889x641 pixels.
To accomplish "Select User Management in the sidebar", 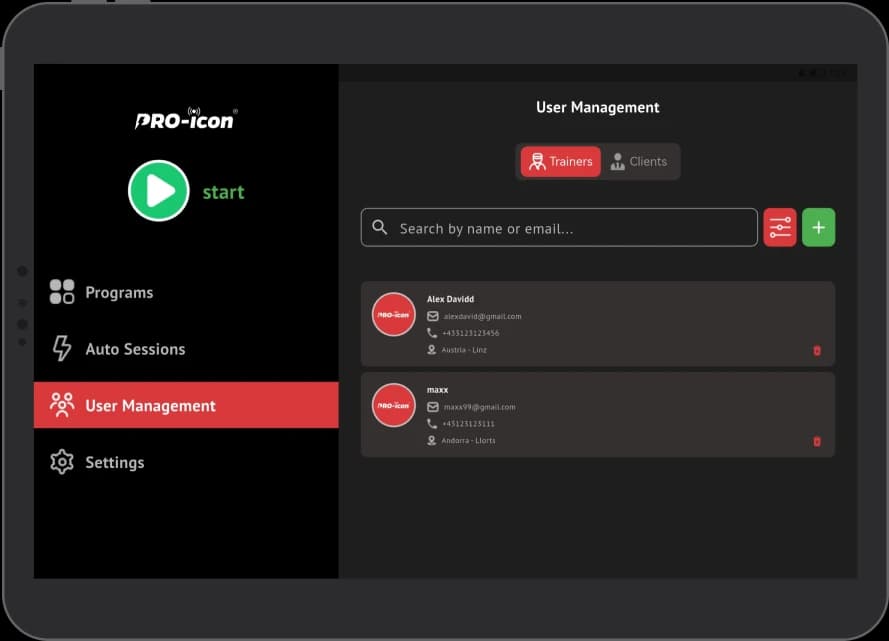I will (x=150, y=406).
